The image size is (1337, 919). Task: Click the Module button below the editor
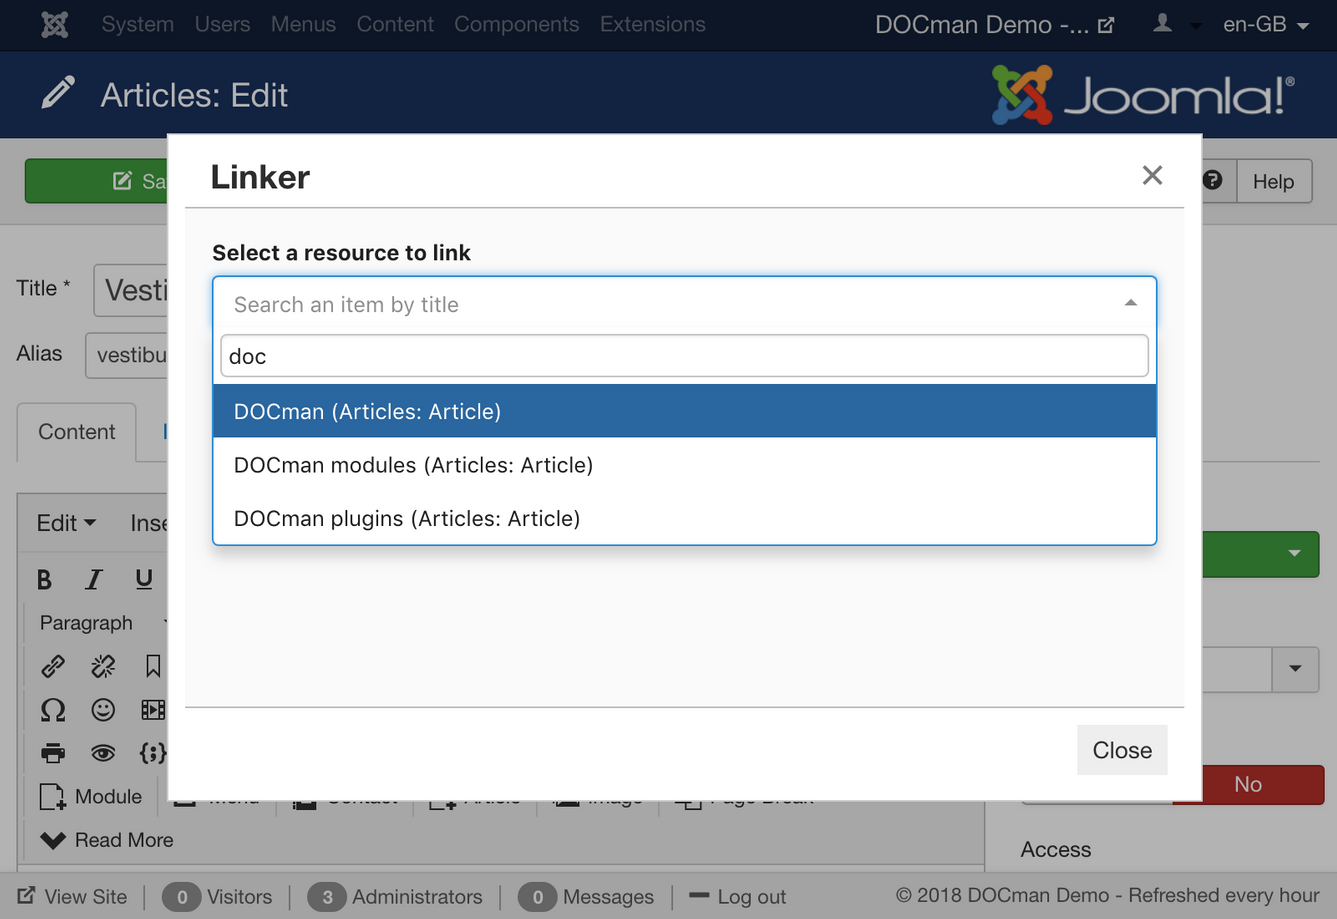(91, 796)
